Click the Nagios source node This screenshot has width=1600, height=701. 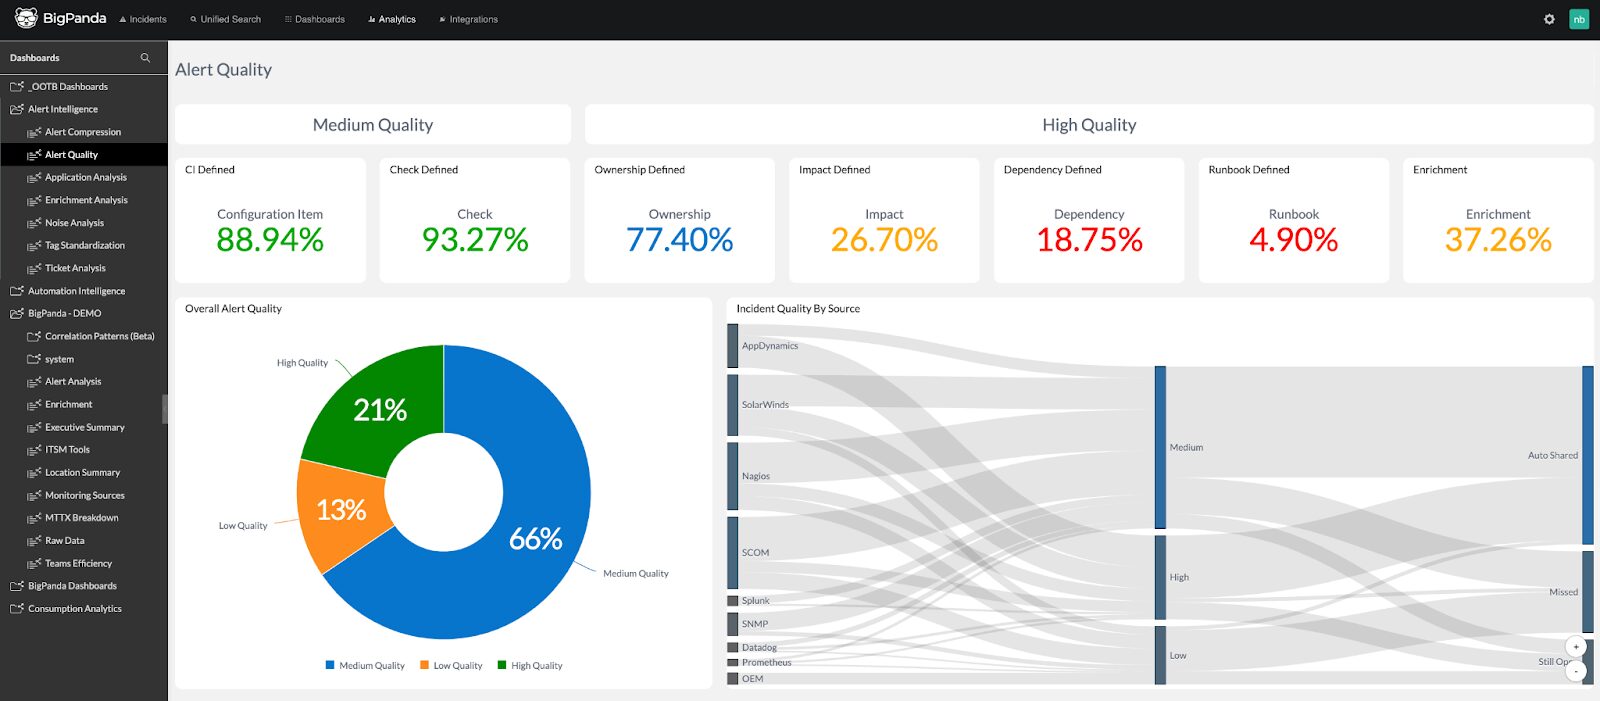(733, 476)
